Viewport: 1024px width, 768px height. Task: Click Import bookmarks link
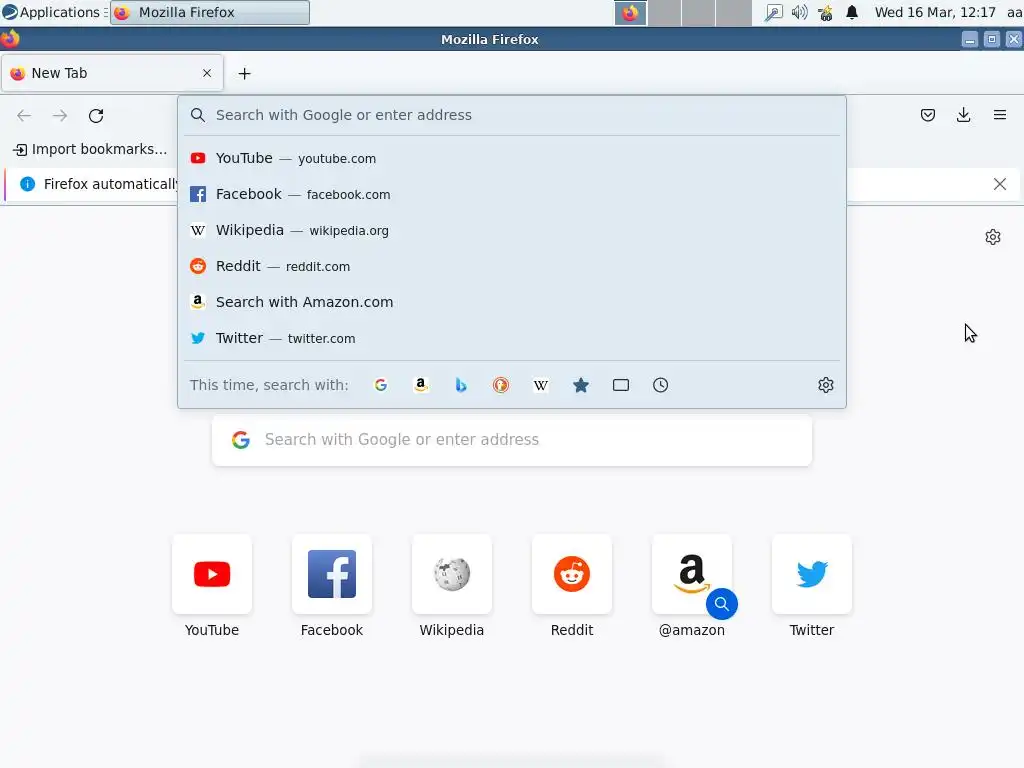coord(90,150)
